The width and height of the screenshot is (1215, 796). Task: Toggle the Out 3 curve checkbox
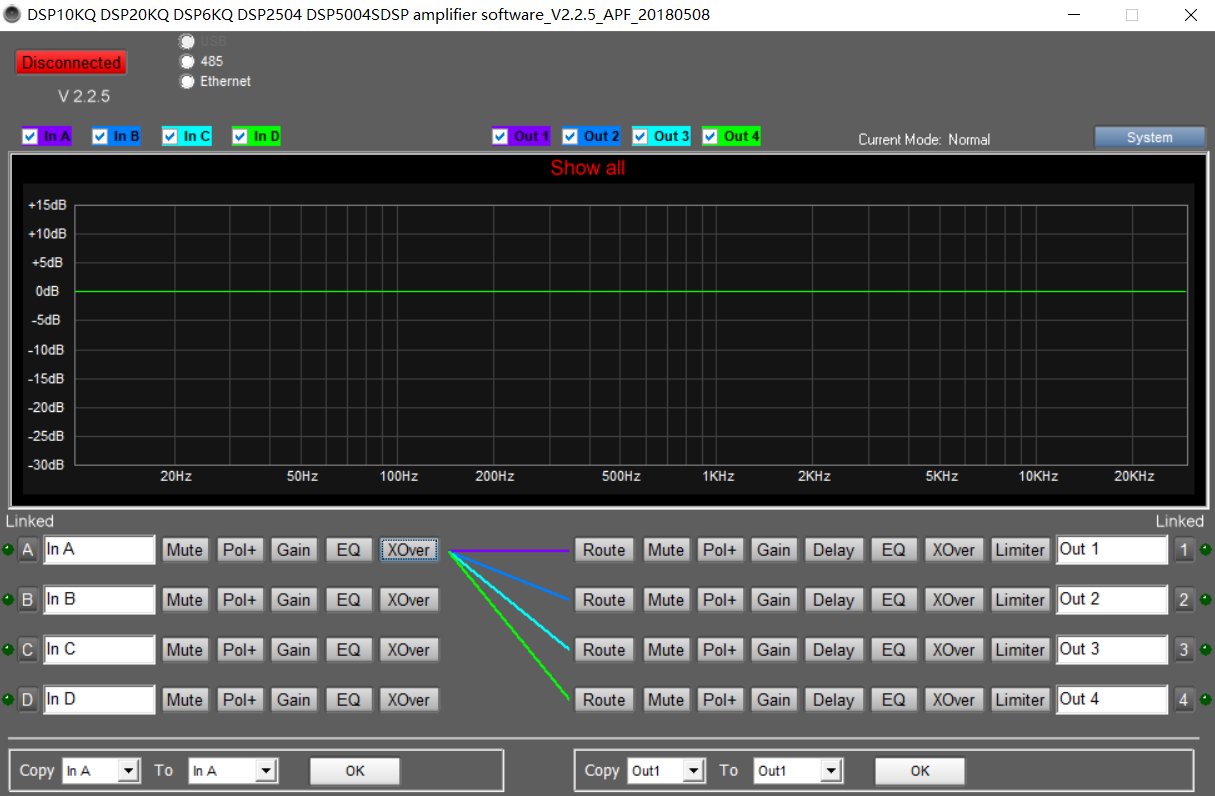pos(640,137)
